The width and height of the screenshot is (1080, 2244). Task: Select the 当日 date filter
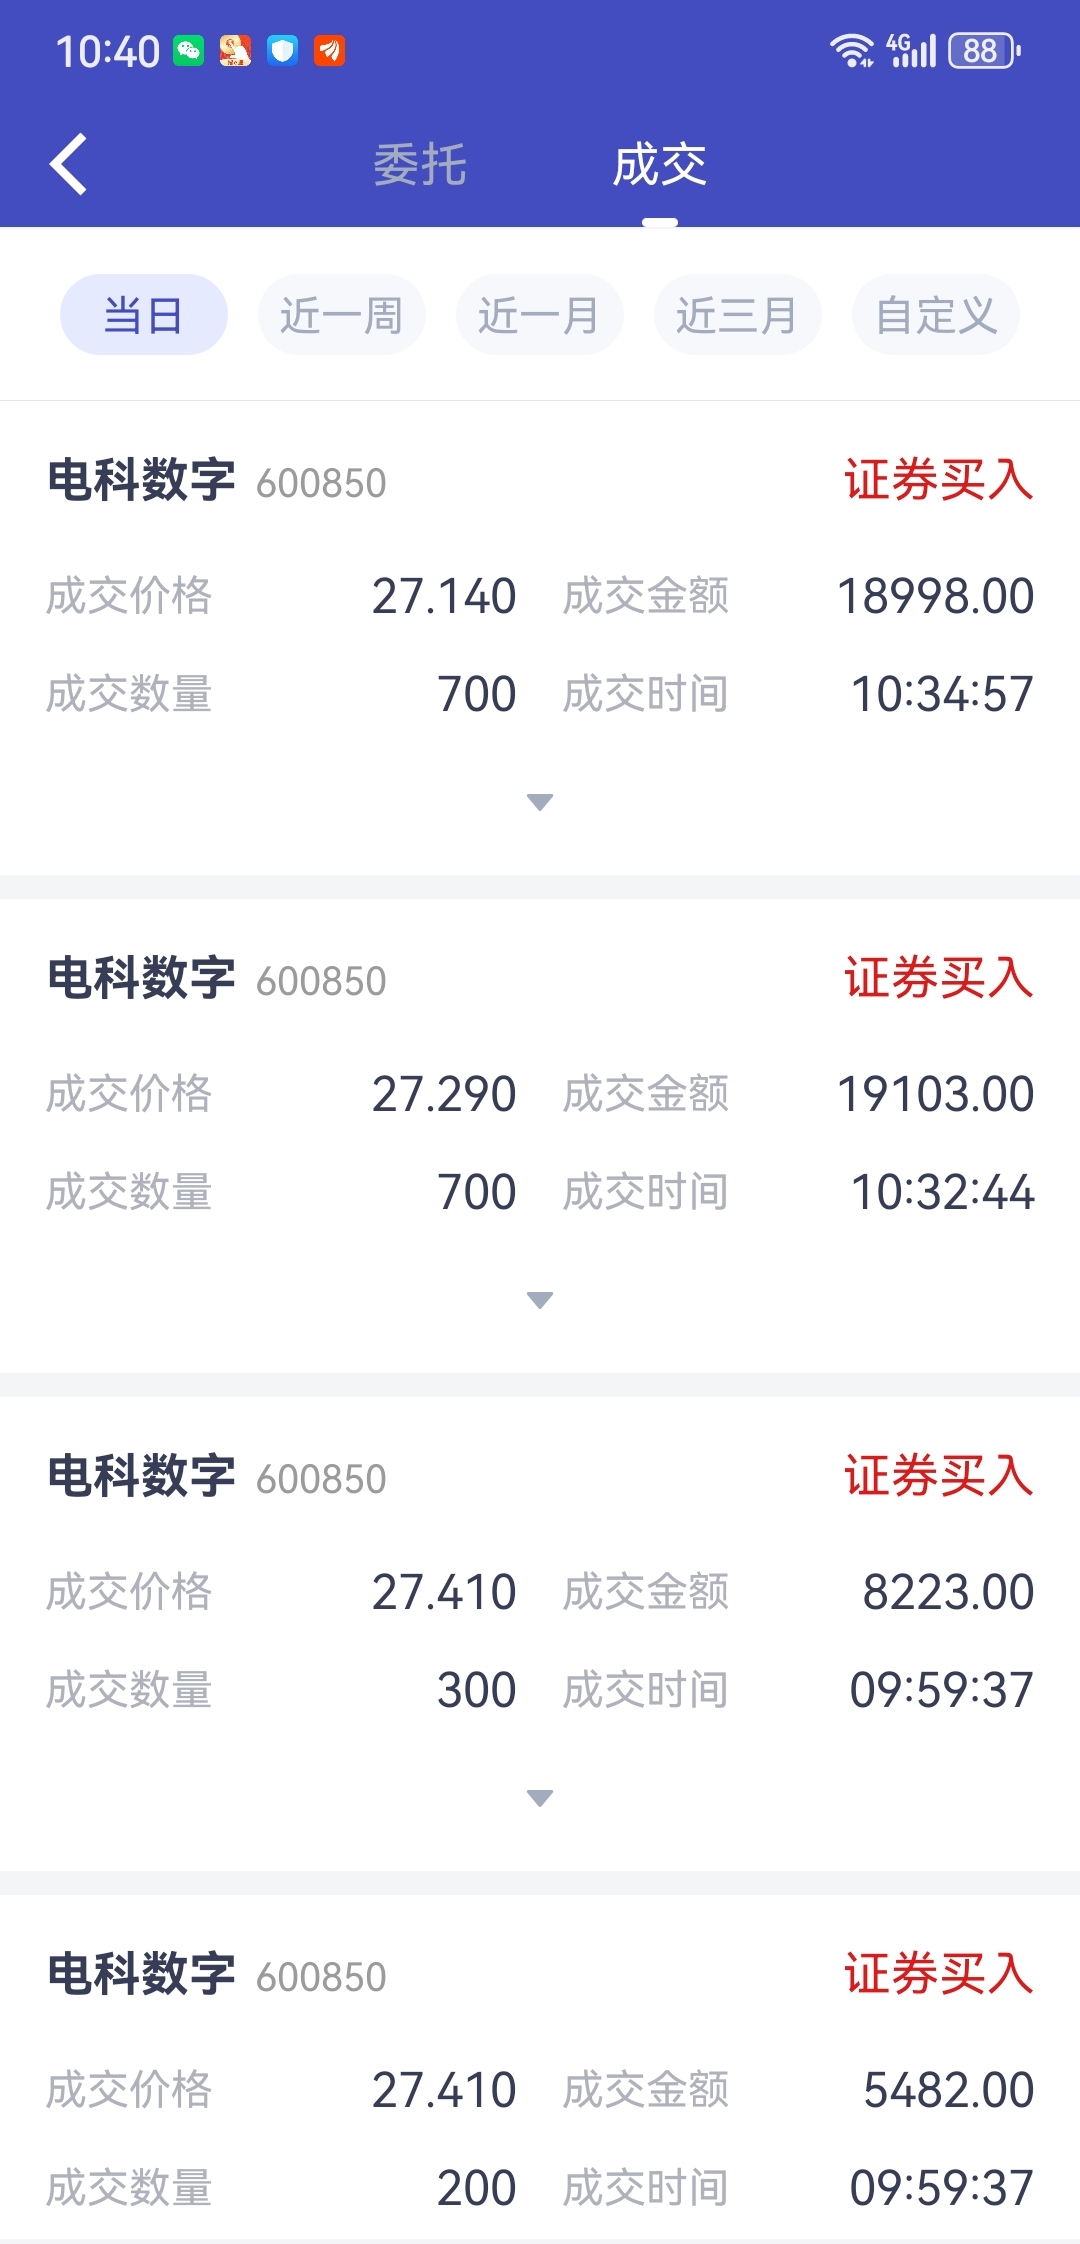click(144, 315)
